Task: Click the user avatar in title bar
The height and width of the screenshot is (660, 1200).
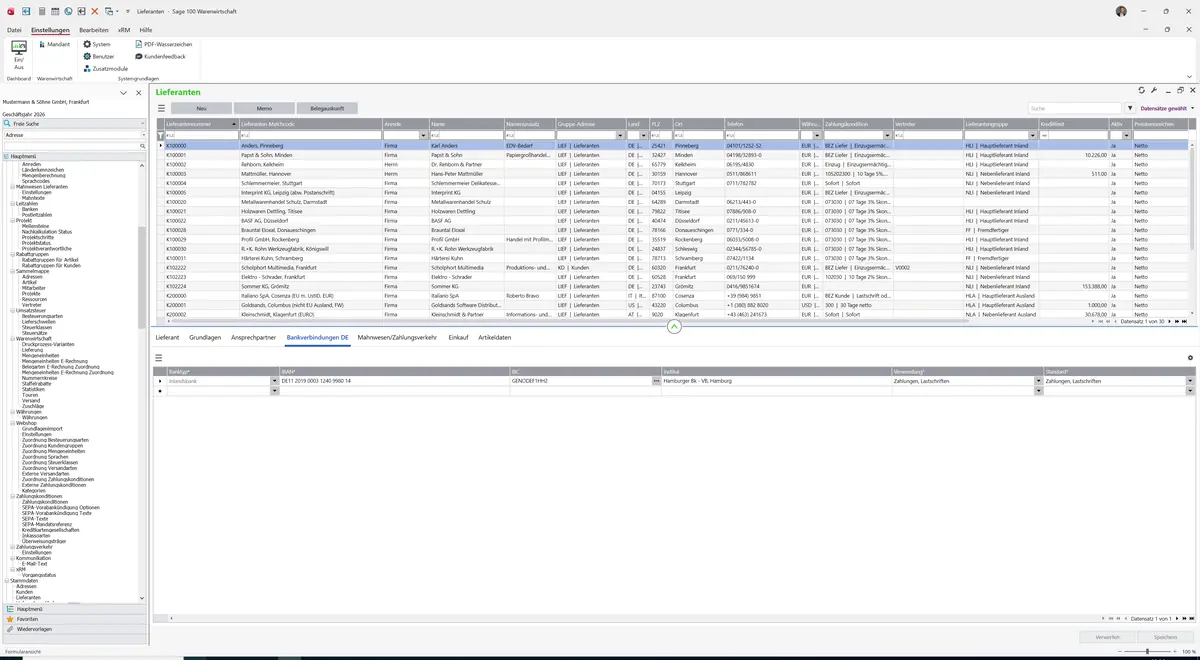Action: 1121,11
